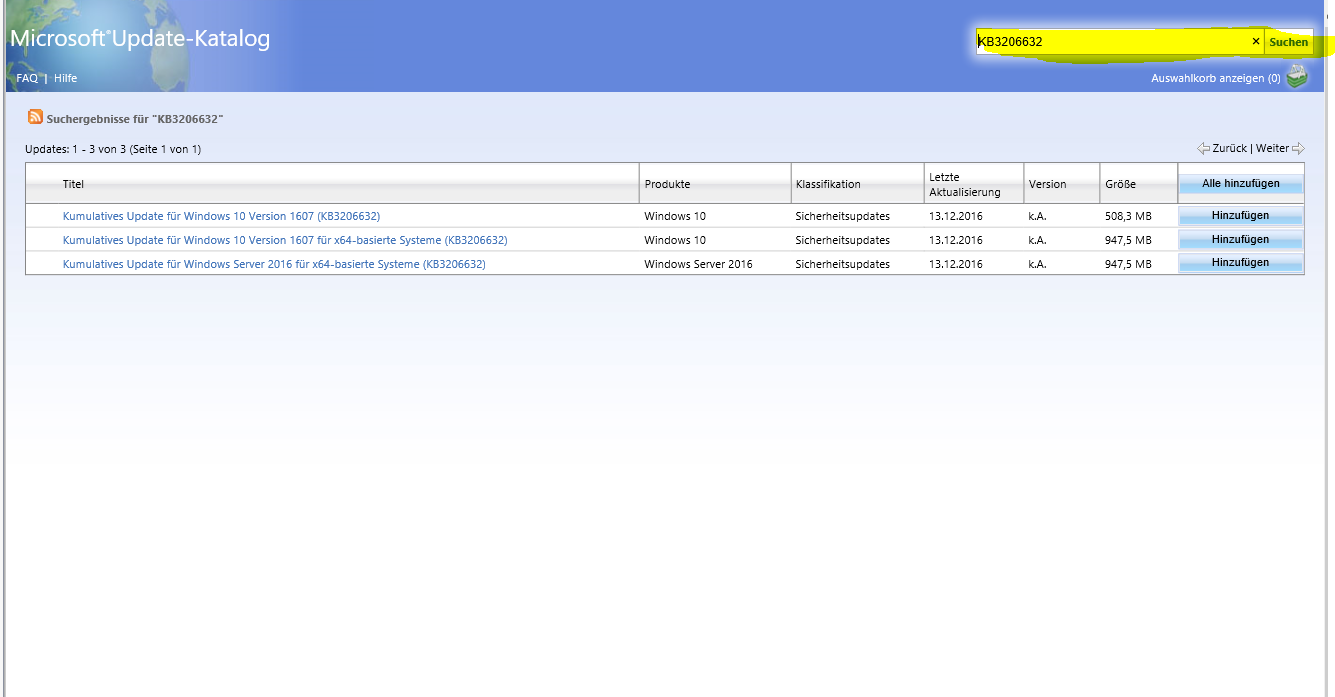This screenshot has width=1335, height=697.
Task: Open the FAQ link
Action: pos(27,78)
